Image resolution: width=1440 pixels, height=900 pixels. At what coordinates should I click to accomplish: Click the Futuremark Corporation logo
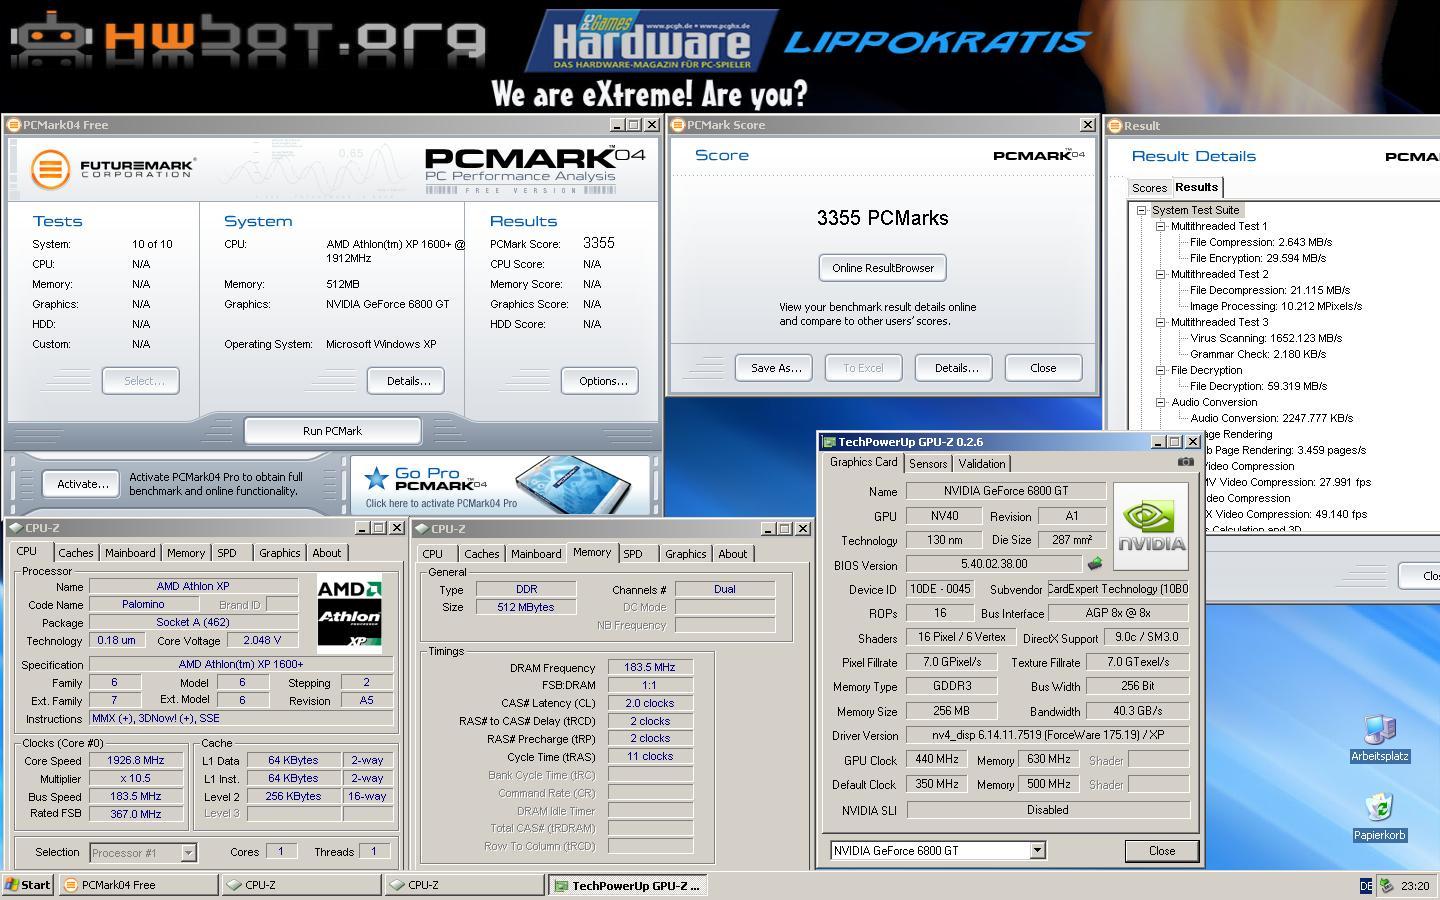click(x=112, y=168)
